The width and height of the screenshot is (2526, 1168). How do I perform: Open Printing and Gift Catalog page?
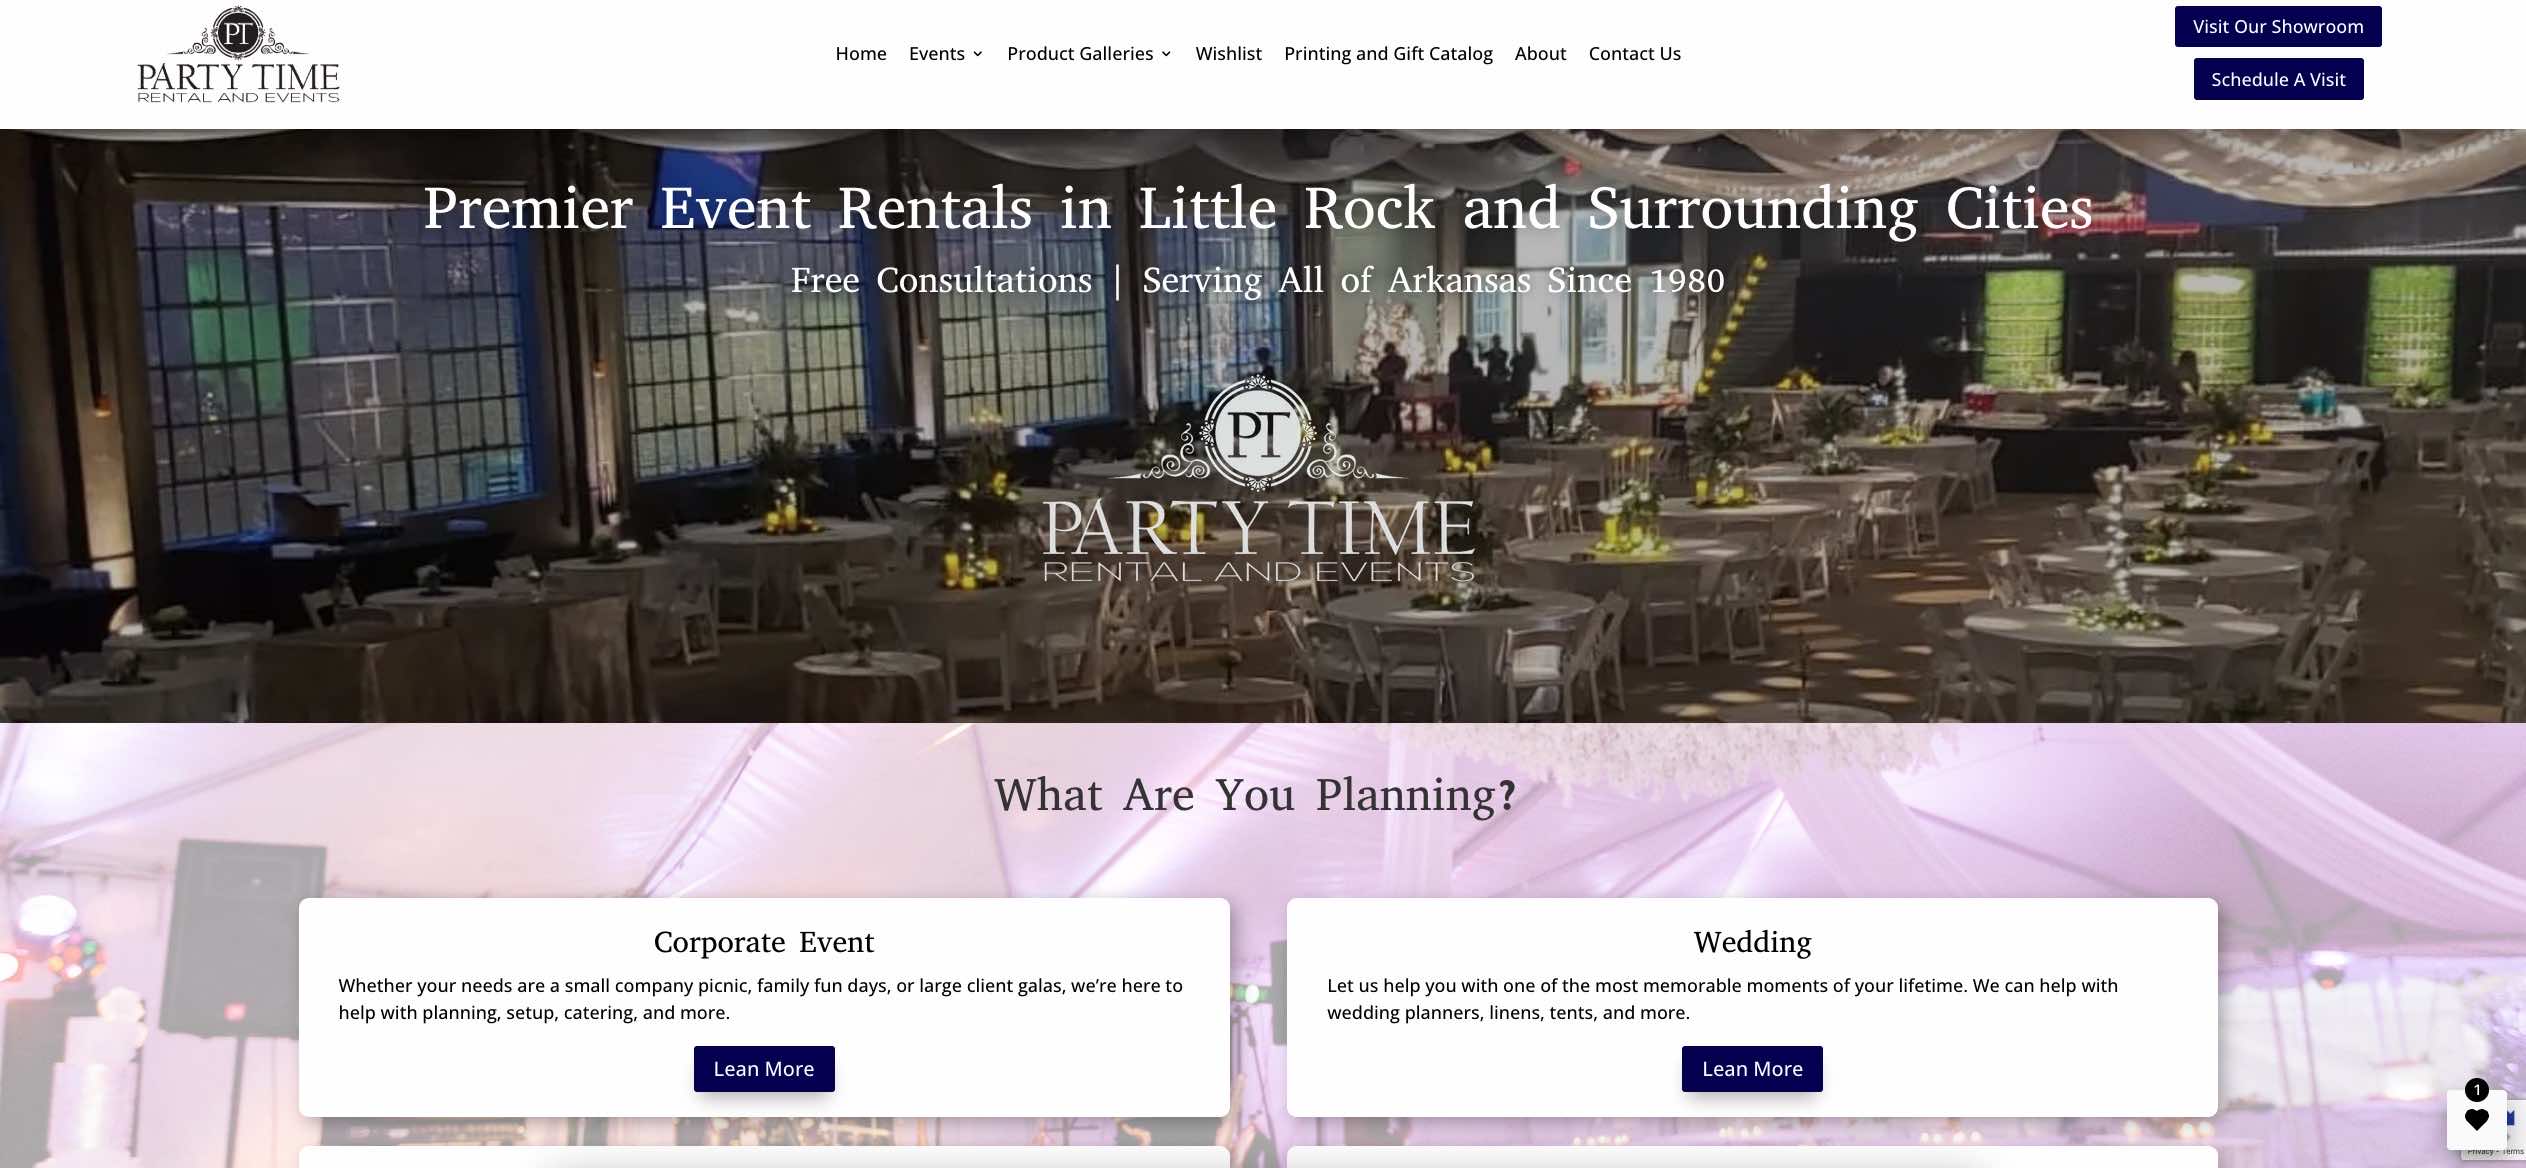click(1388, 54)
